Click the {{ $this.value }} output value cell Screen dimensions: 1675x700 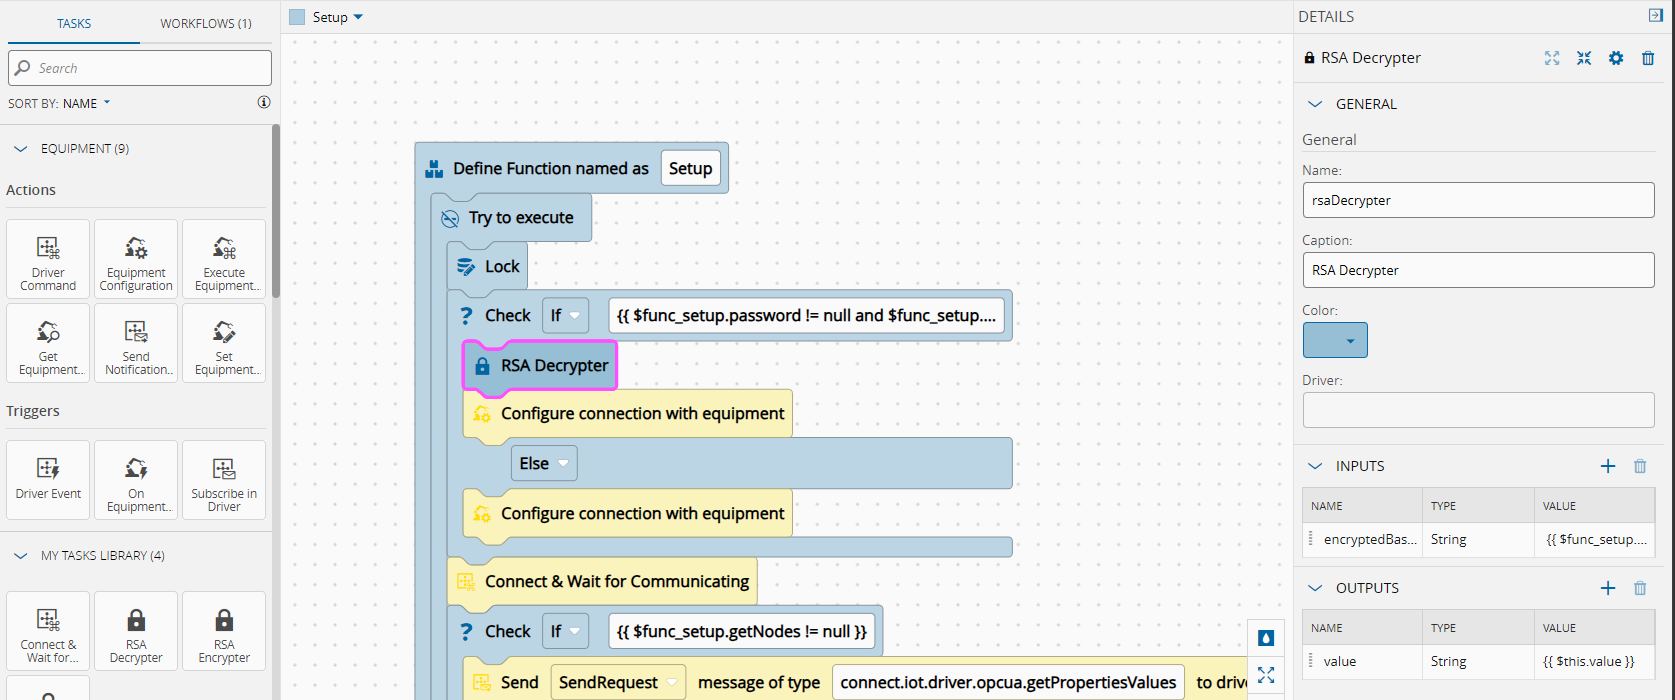tap(1594, 661)
